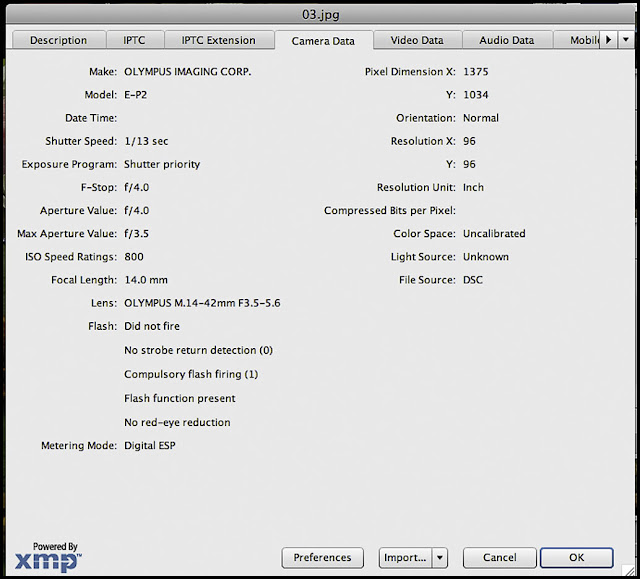
Task: Click the Preferences button
Action: pos(322,557)
